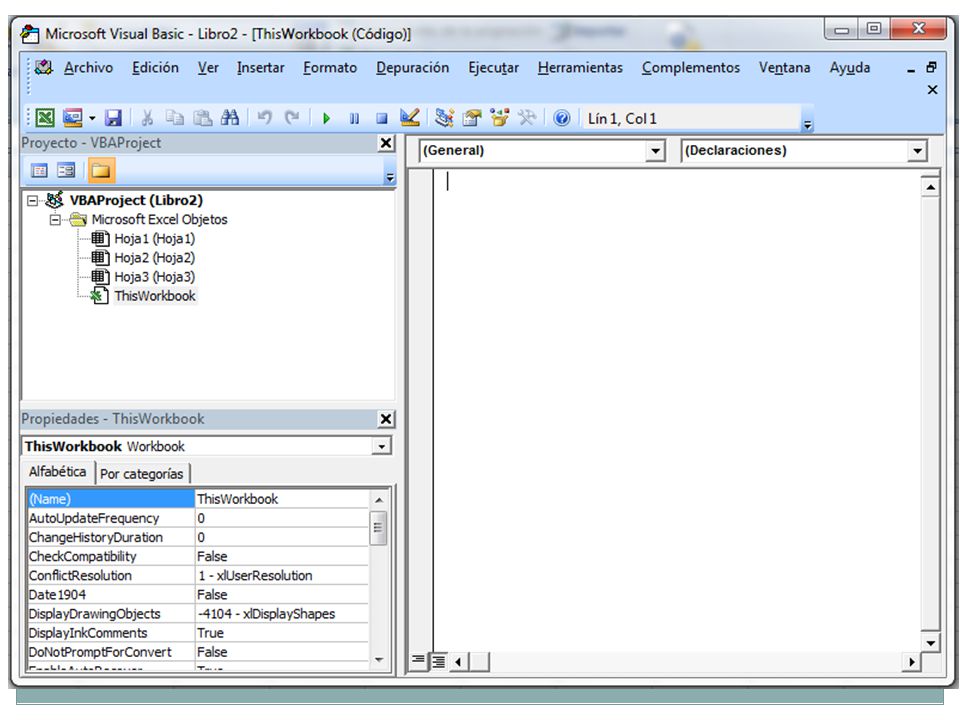Open the Complementos menu

691,67
